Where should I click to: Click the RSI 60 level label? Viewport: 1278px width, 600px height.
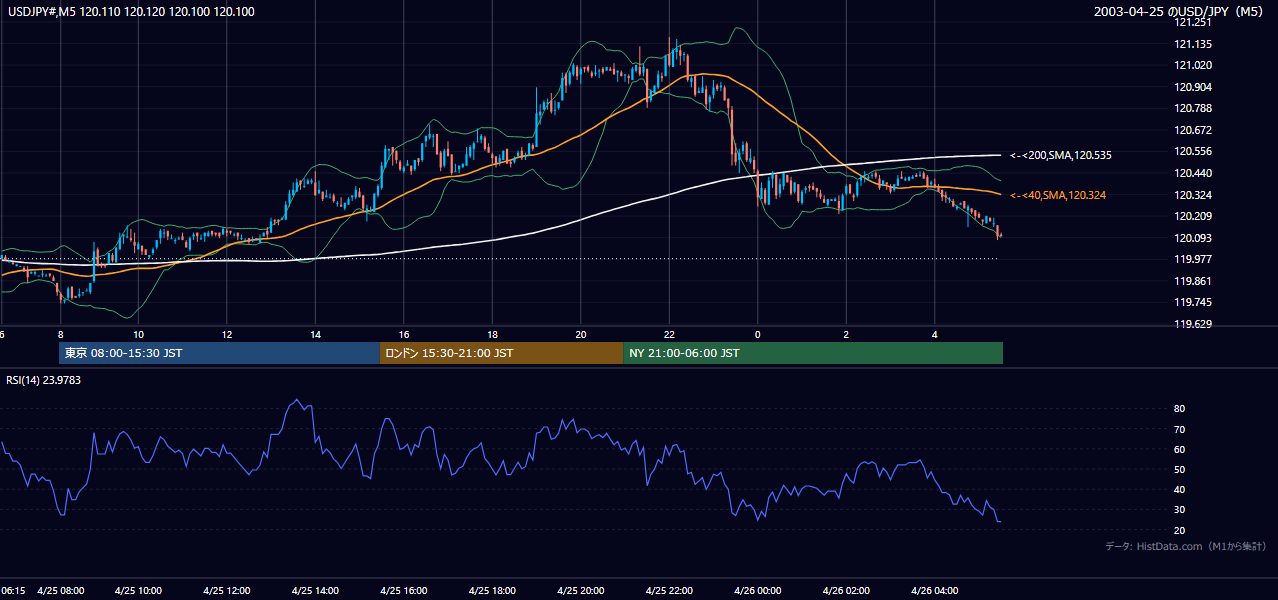tap(1180, 449)
